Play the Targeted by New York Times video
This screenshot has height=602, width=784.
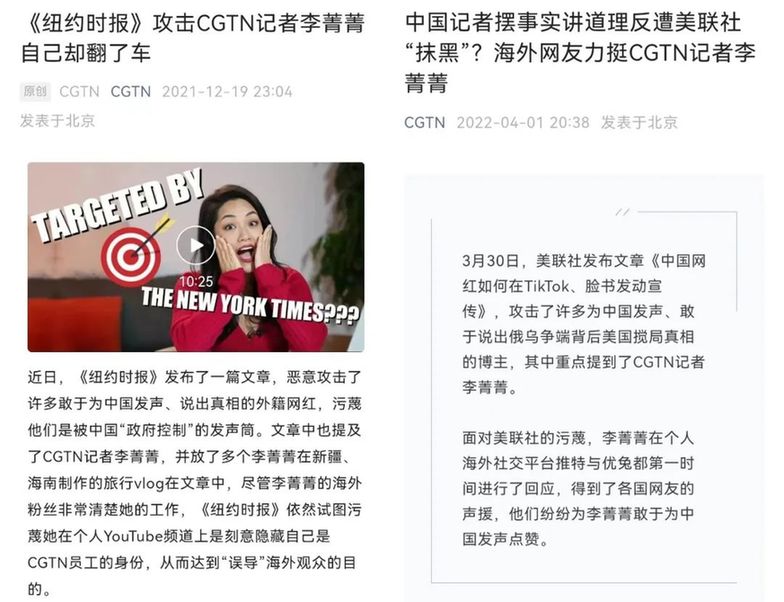pyautogui.click(x=196, y=245)
